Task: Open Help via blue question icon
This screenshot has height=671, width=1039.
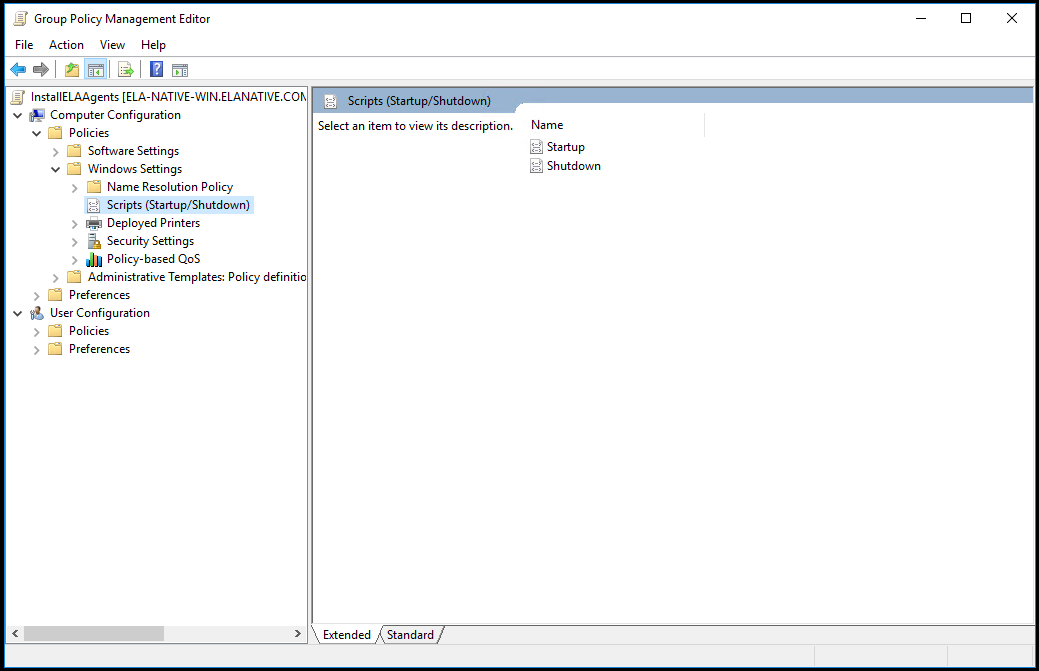Action: [156, 70]
